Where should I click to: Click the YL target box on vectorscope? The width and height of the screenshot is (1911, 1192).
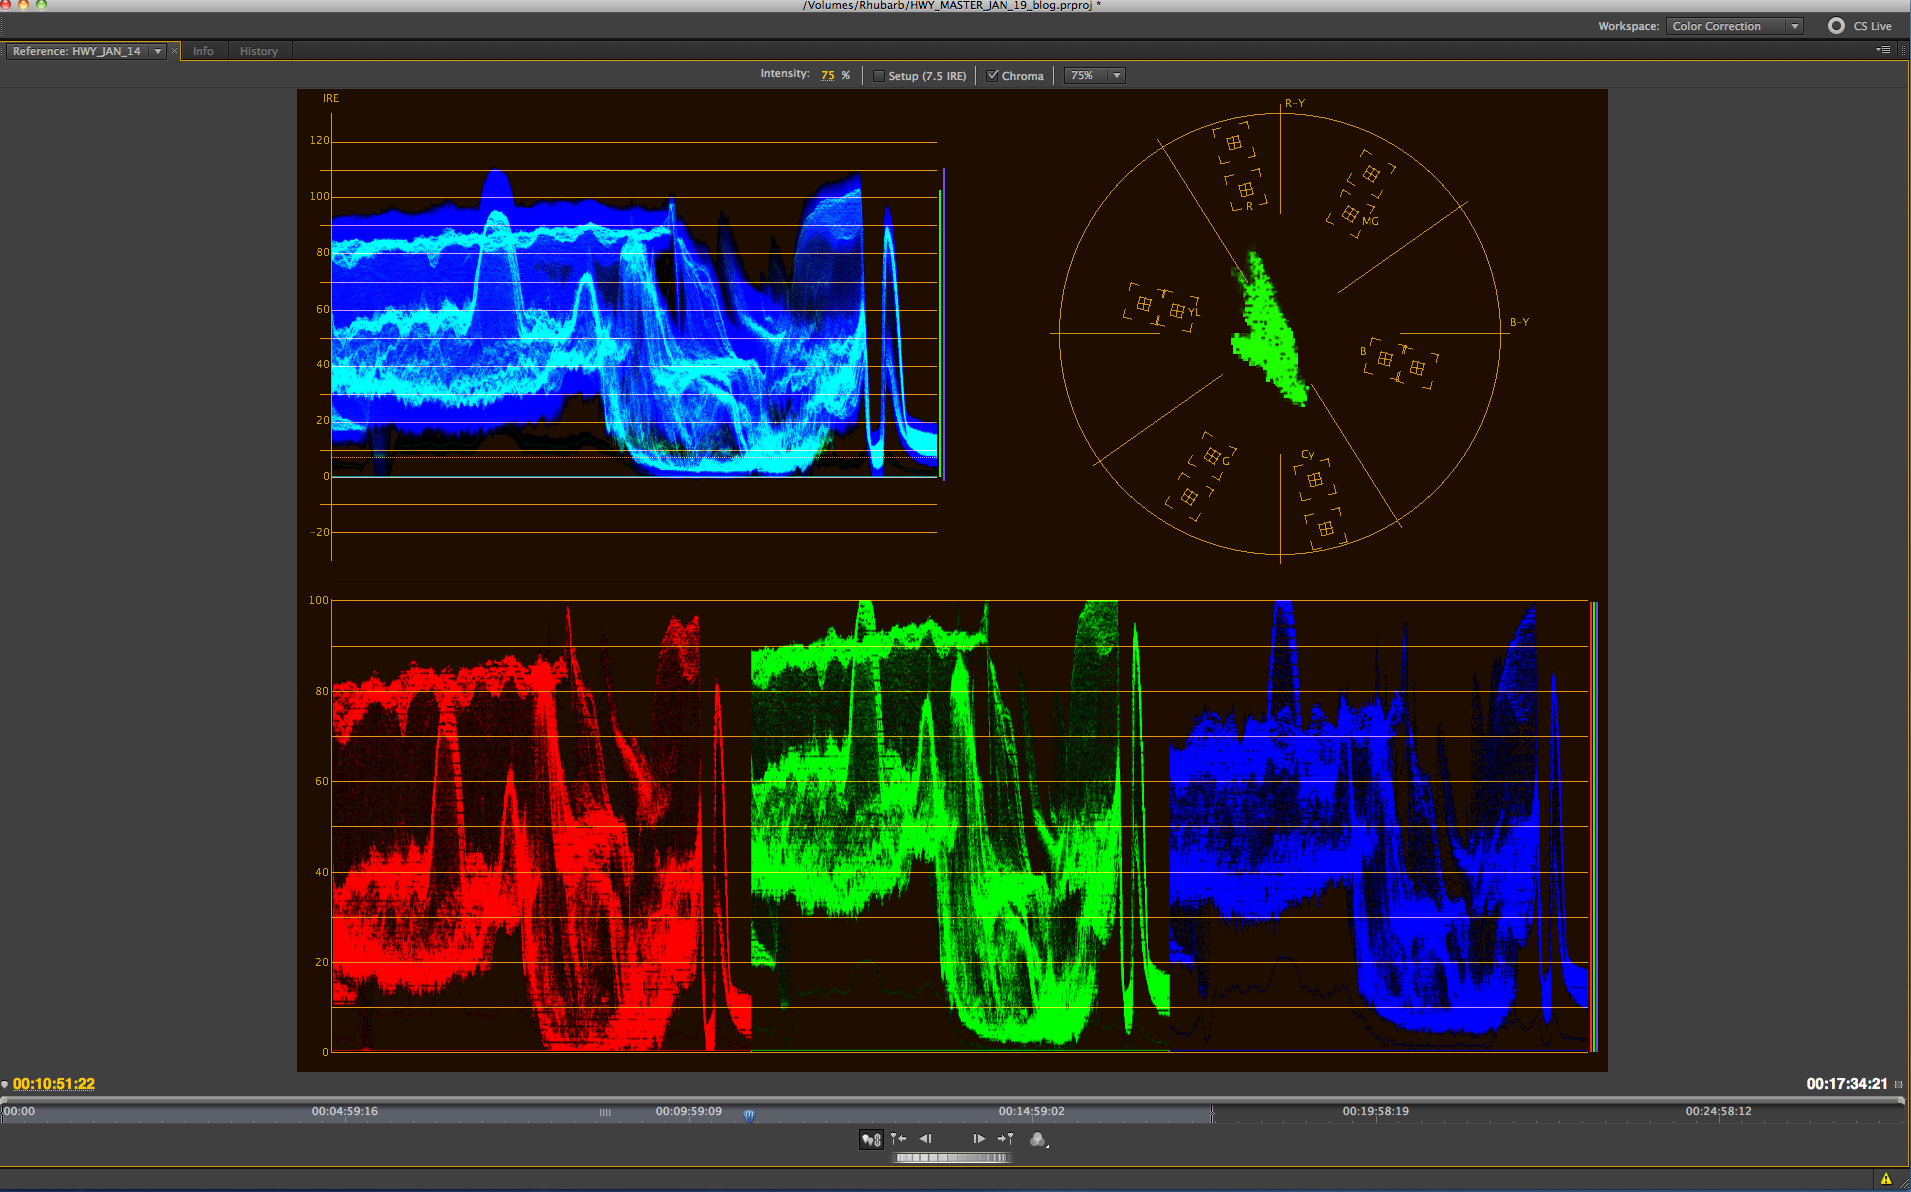point(1177,311)
